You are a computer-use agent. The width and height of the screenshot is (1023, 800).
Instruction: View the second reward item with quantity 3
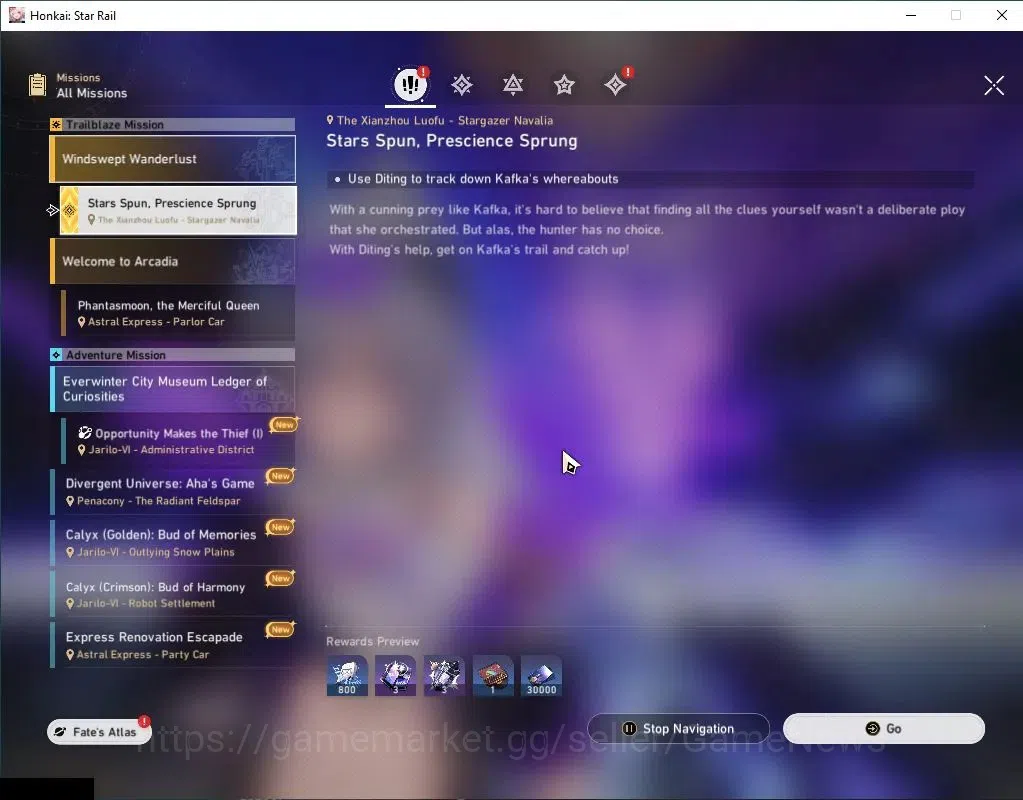pyautogui.click(x=395, y=675)
